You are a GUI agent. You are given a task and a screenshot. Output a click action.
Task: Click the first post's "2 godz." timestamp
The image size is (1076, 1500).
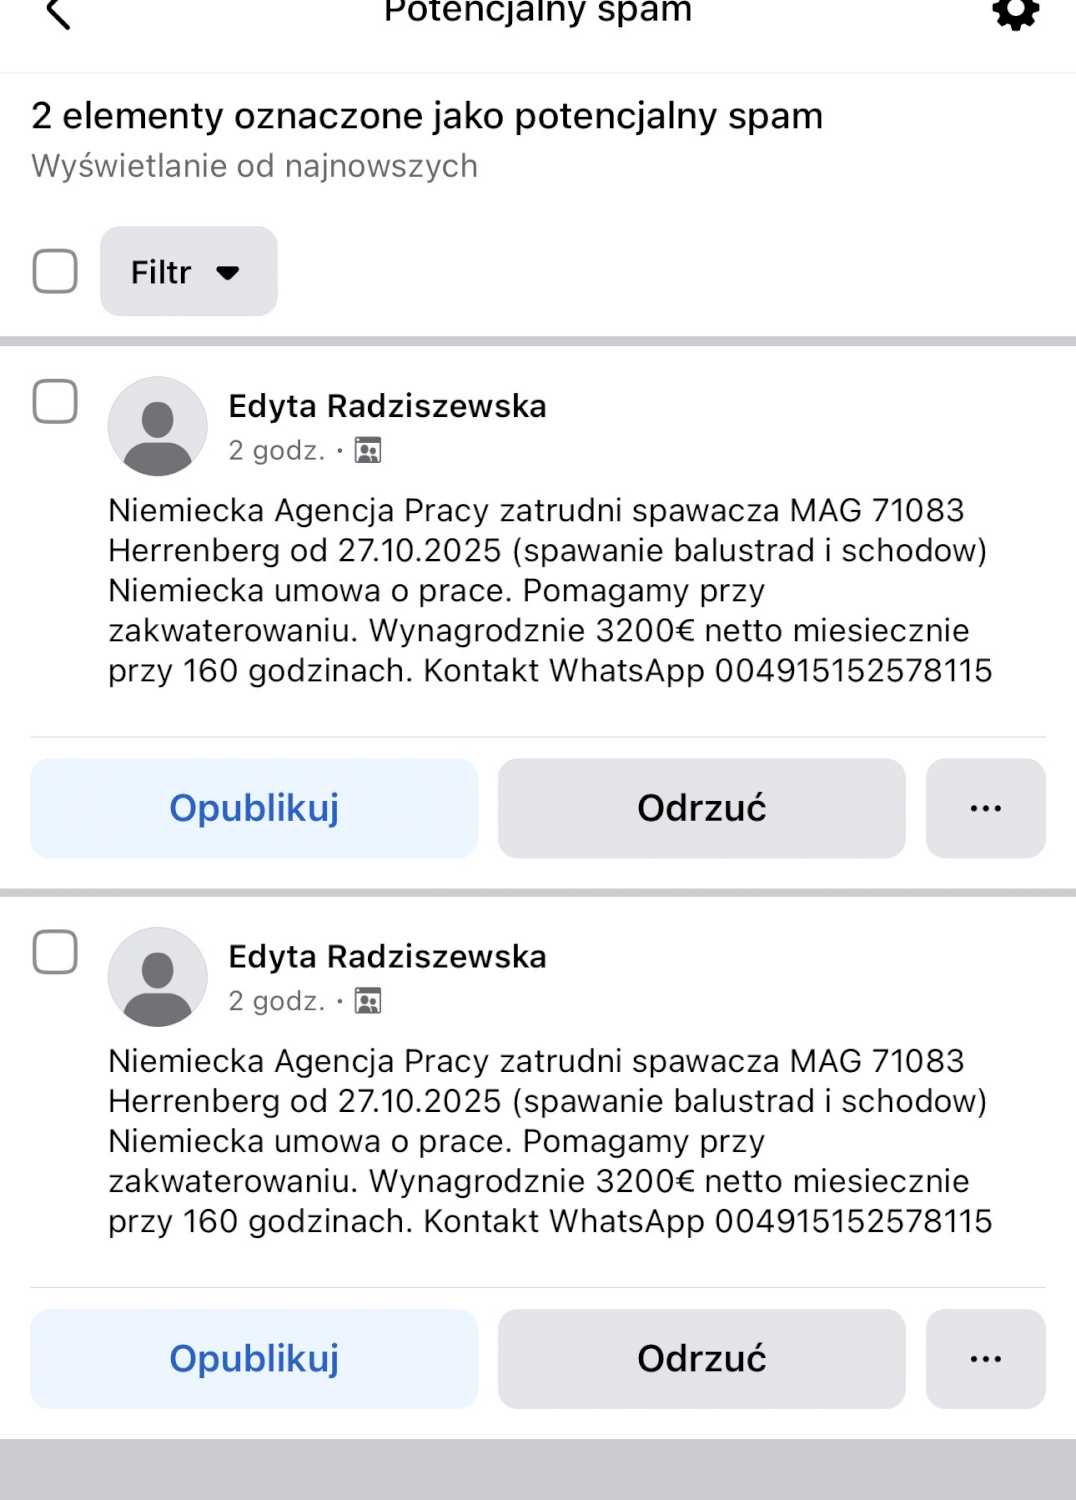point(276,451)
